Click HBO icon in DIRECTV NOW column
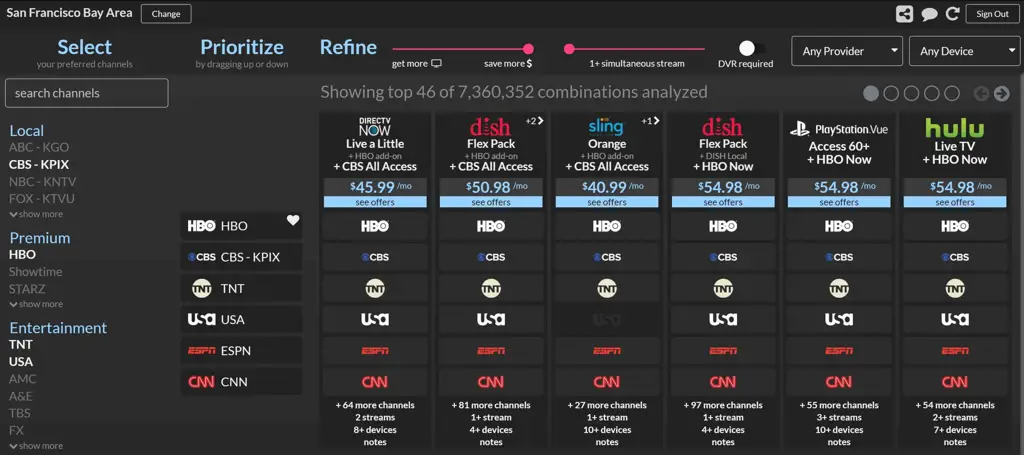 coord(375,227)
